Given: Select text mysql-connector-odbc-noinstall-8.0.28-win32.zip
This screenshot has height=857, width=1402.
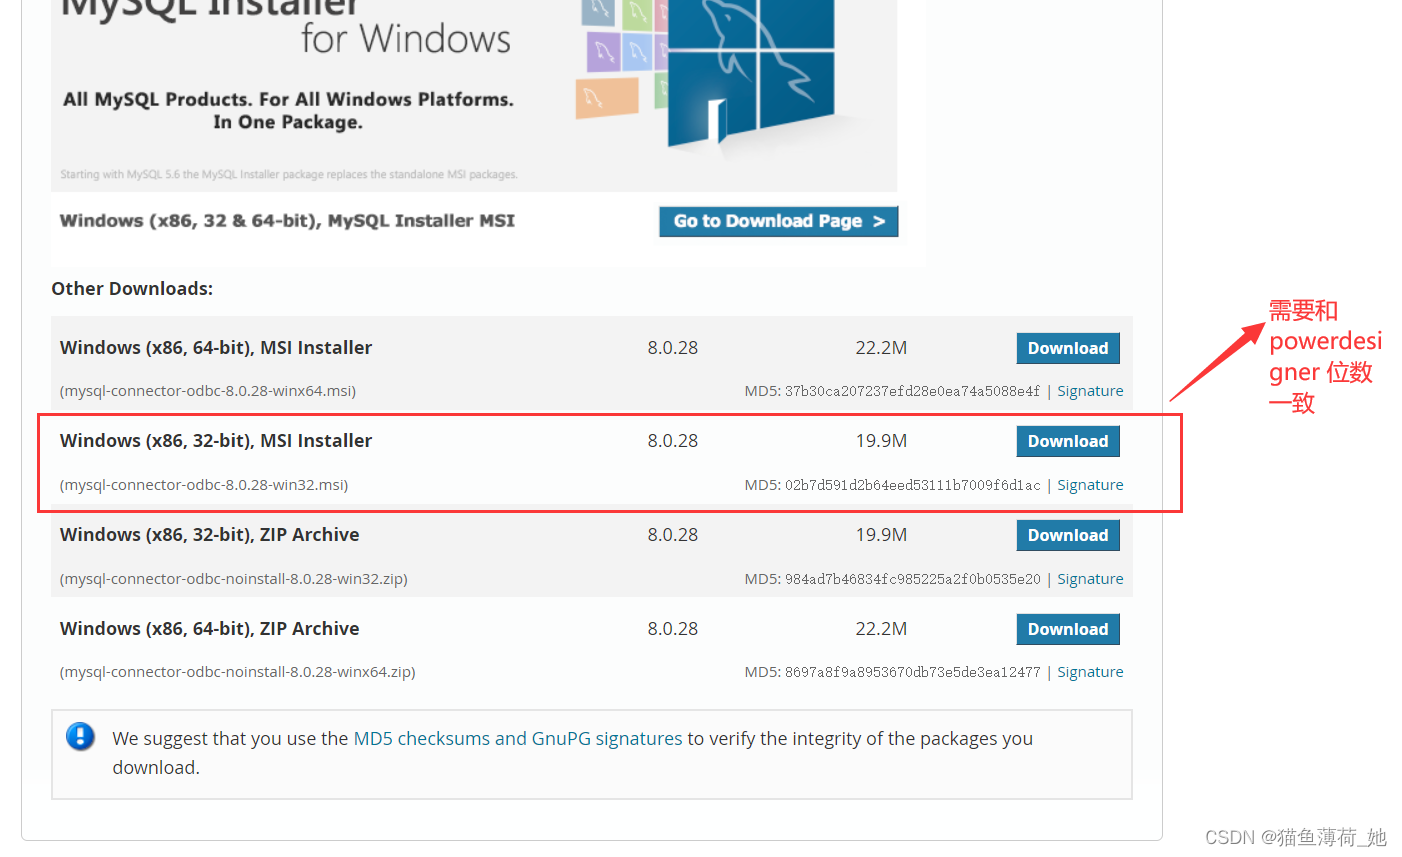Looking at the screenshot, I should pos(234,579).
